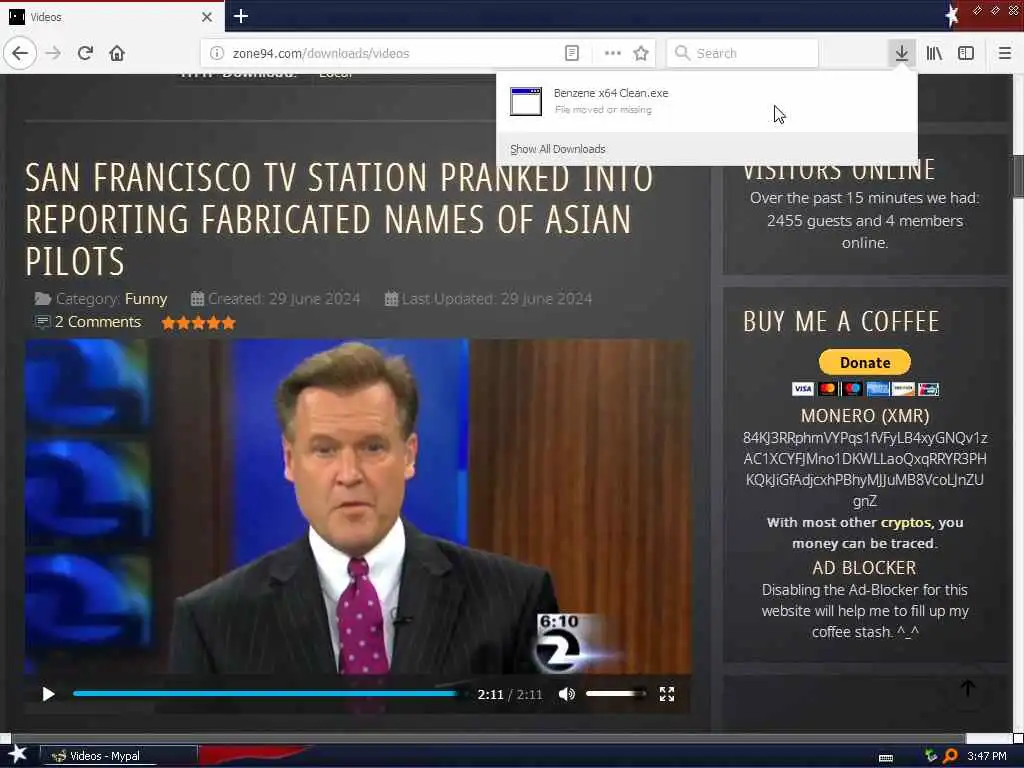Show site information icon in address bar
This screenshot has width=1024, height=768.
pos(217,53)
